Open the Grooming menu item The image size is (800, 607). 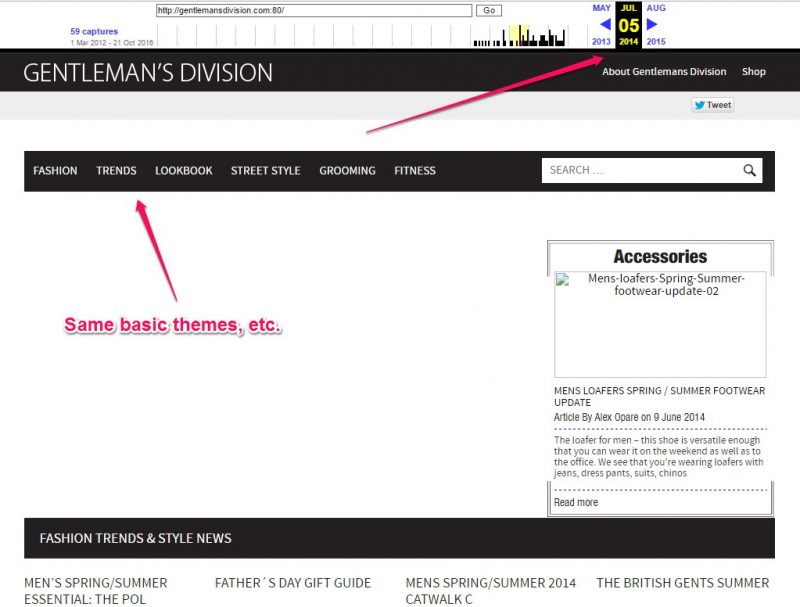pyautogui.click(x=347, y=171)
